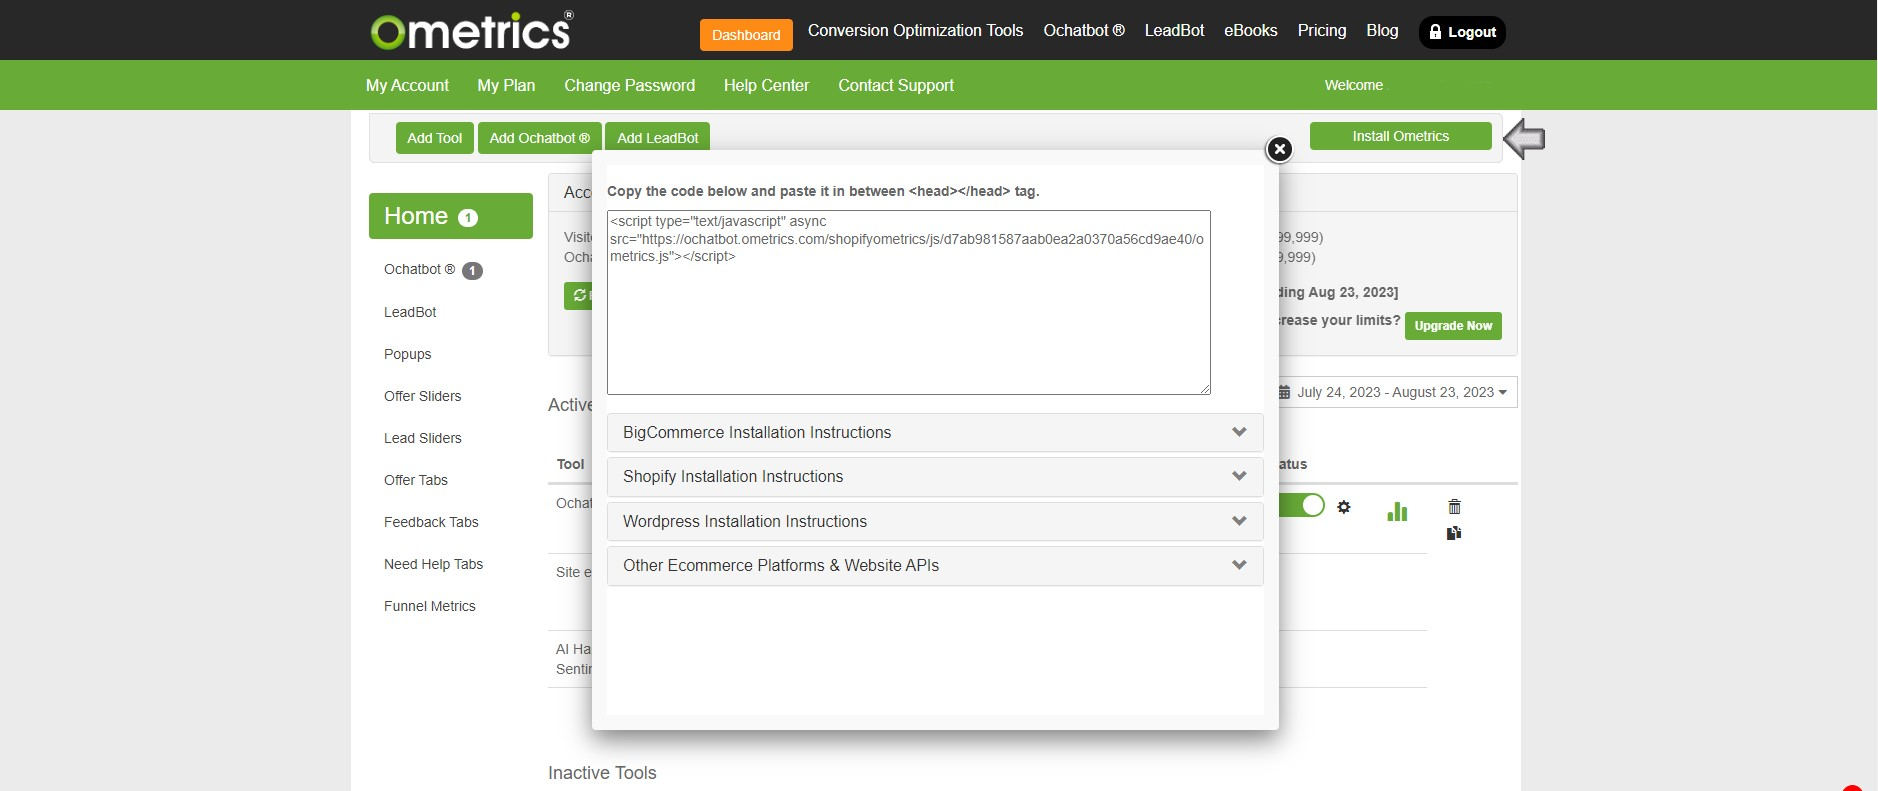The height and width of the screenshot is (791, 1878).
Task: Select Home in the sidebar
Action: click(x=451, y=216)
